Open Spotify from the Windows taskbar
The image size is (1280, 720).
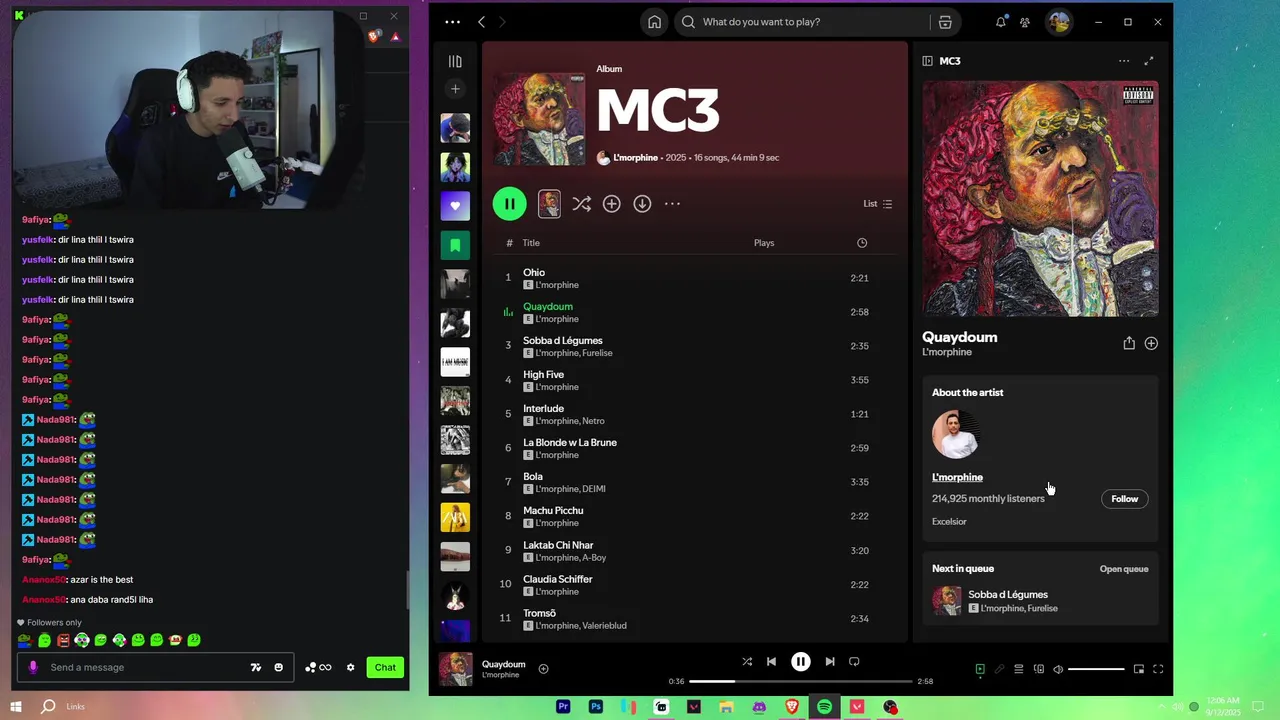[824, 707]
